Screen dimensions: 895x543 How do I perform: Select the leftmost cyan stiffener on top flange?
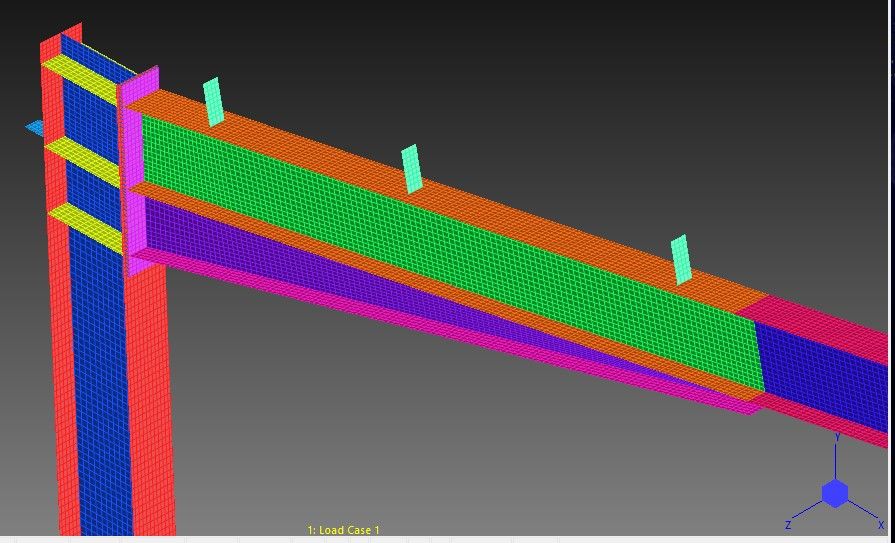click(x=213, y=102)
